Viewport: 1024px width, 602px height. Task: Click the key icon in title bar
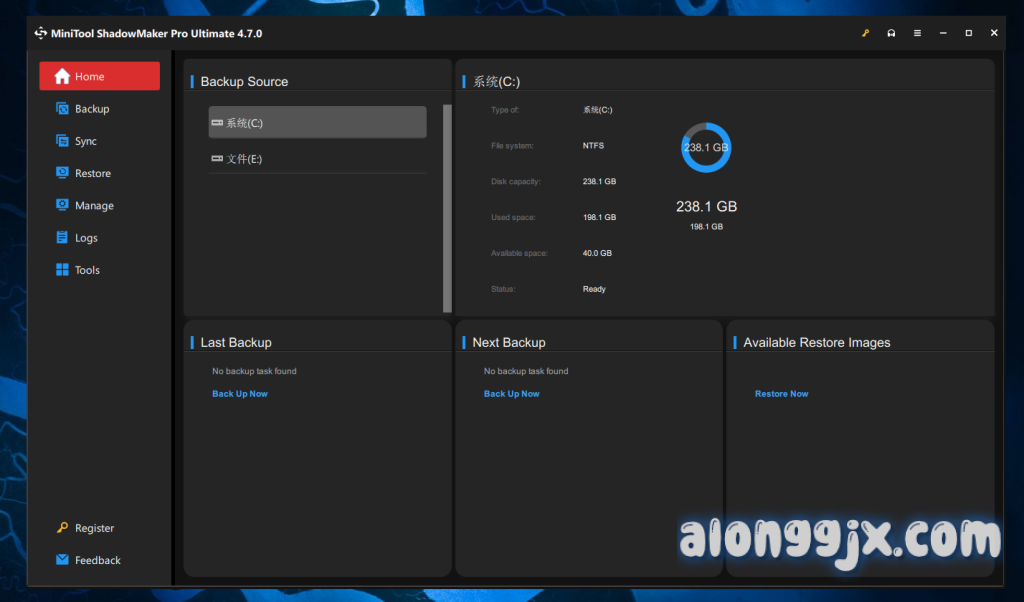click(866, 33)
